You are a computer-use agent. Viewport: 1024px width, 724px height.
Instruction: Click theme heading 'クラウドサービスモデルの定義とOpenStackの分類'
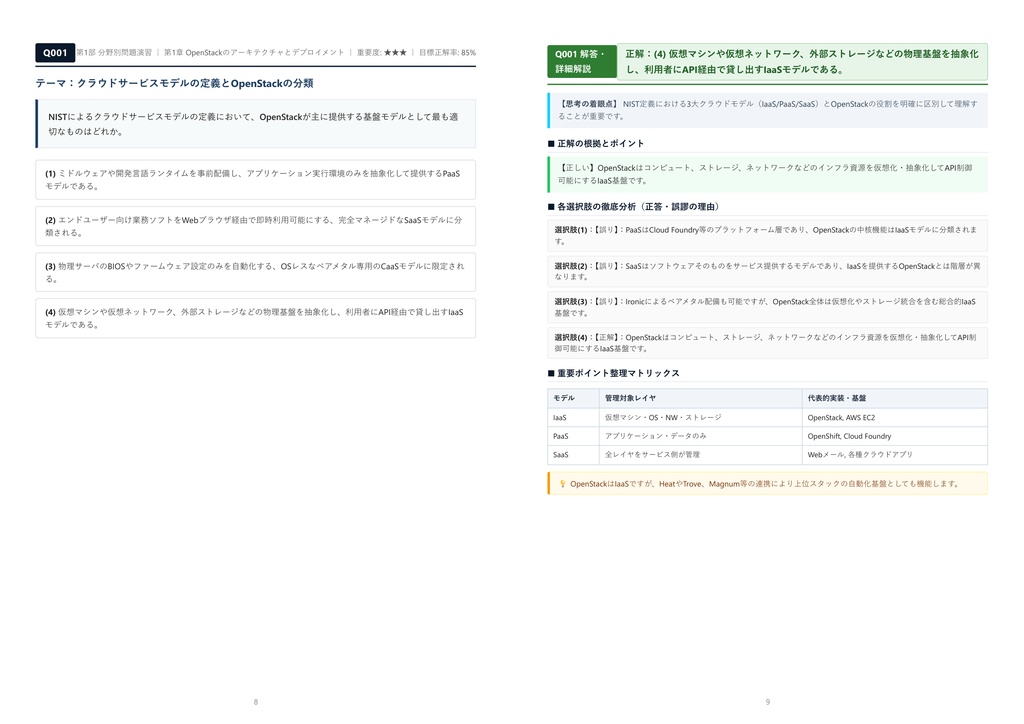pos(195,83)
